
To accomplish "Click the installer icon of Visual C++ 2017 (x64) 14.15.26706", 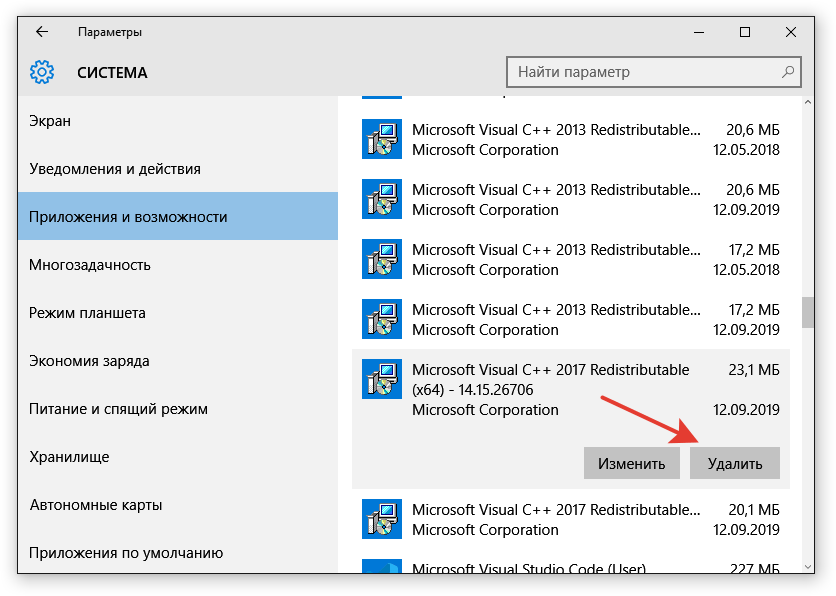I will [382, 379].
